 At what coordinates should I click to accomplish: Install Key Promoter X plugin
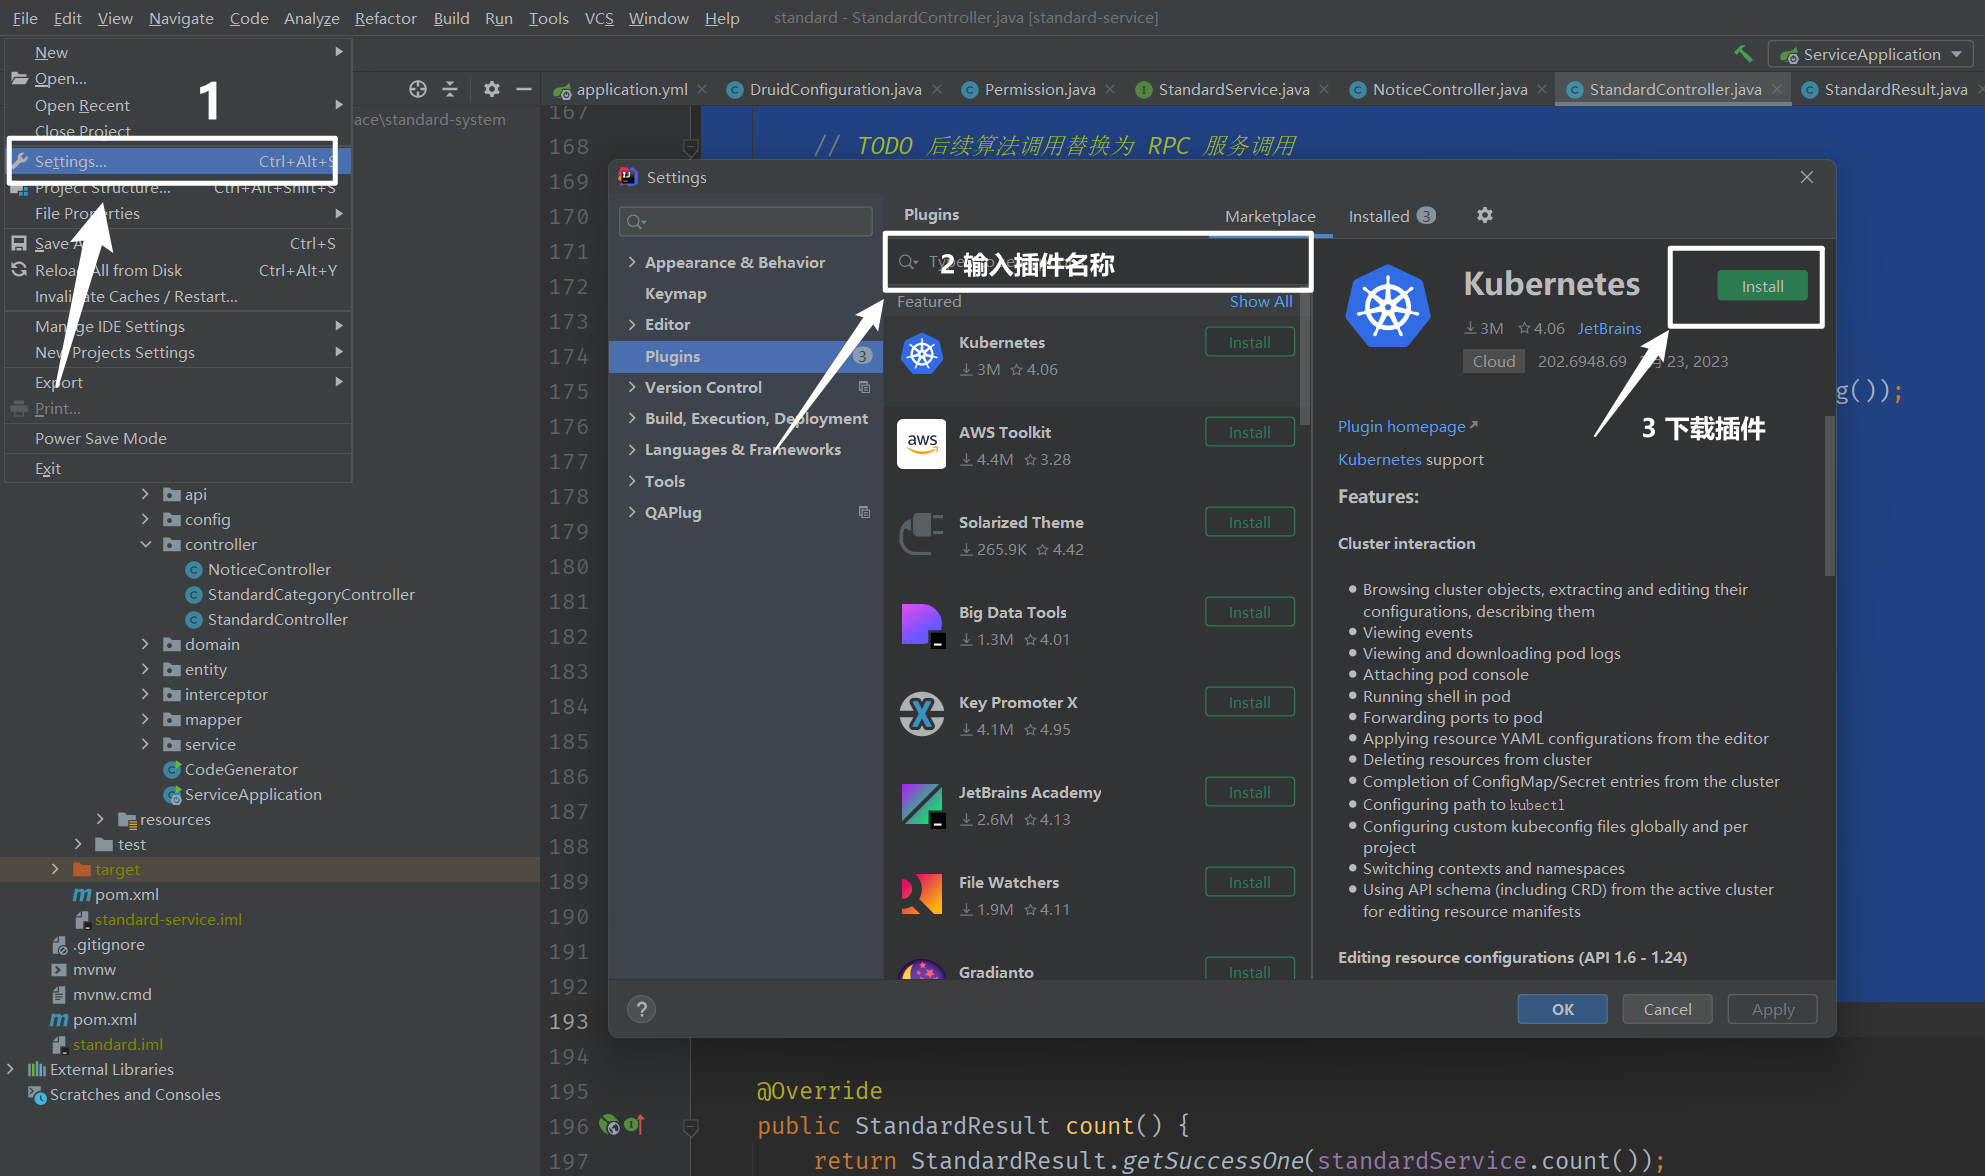pos(1249,702)
